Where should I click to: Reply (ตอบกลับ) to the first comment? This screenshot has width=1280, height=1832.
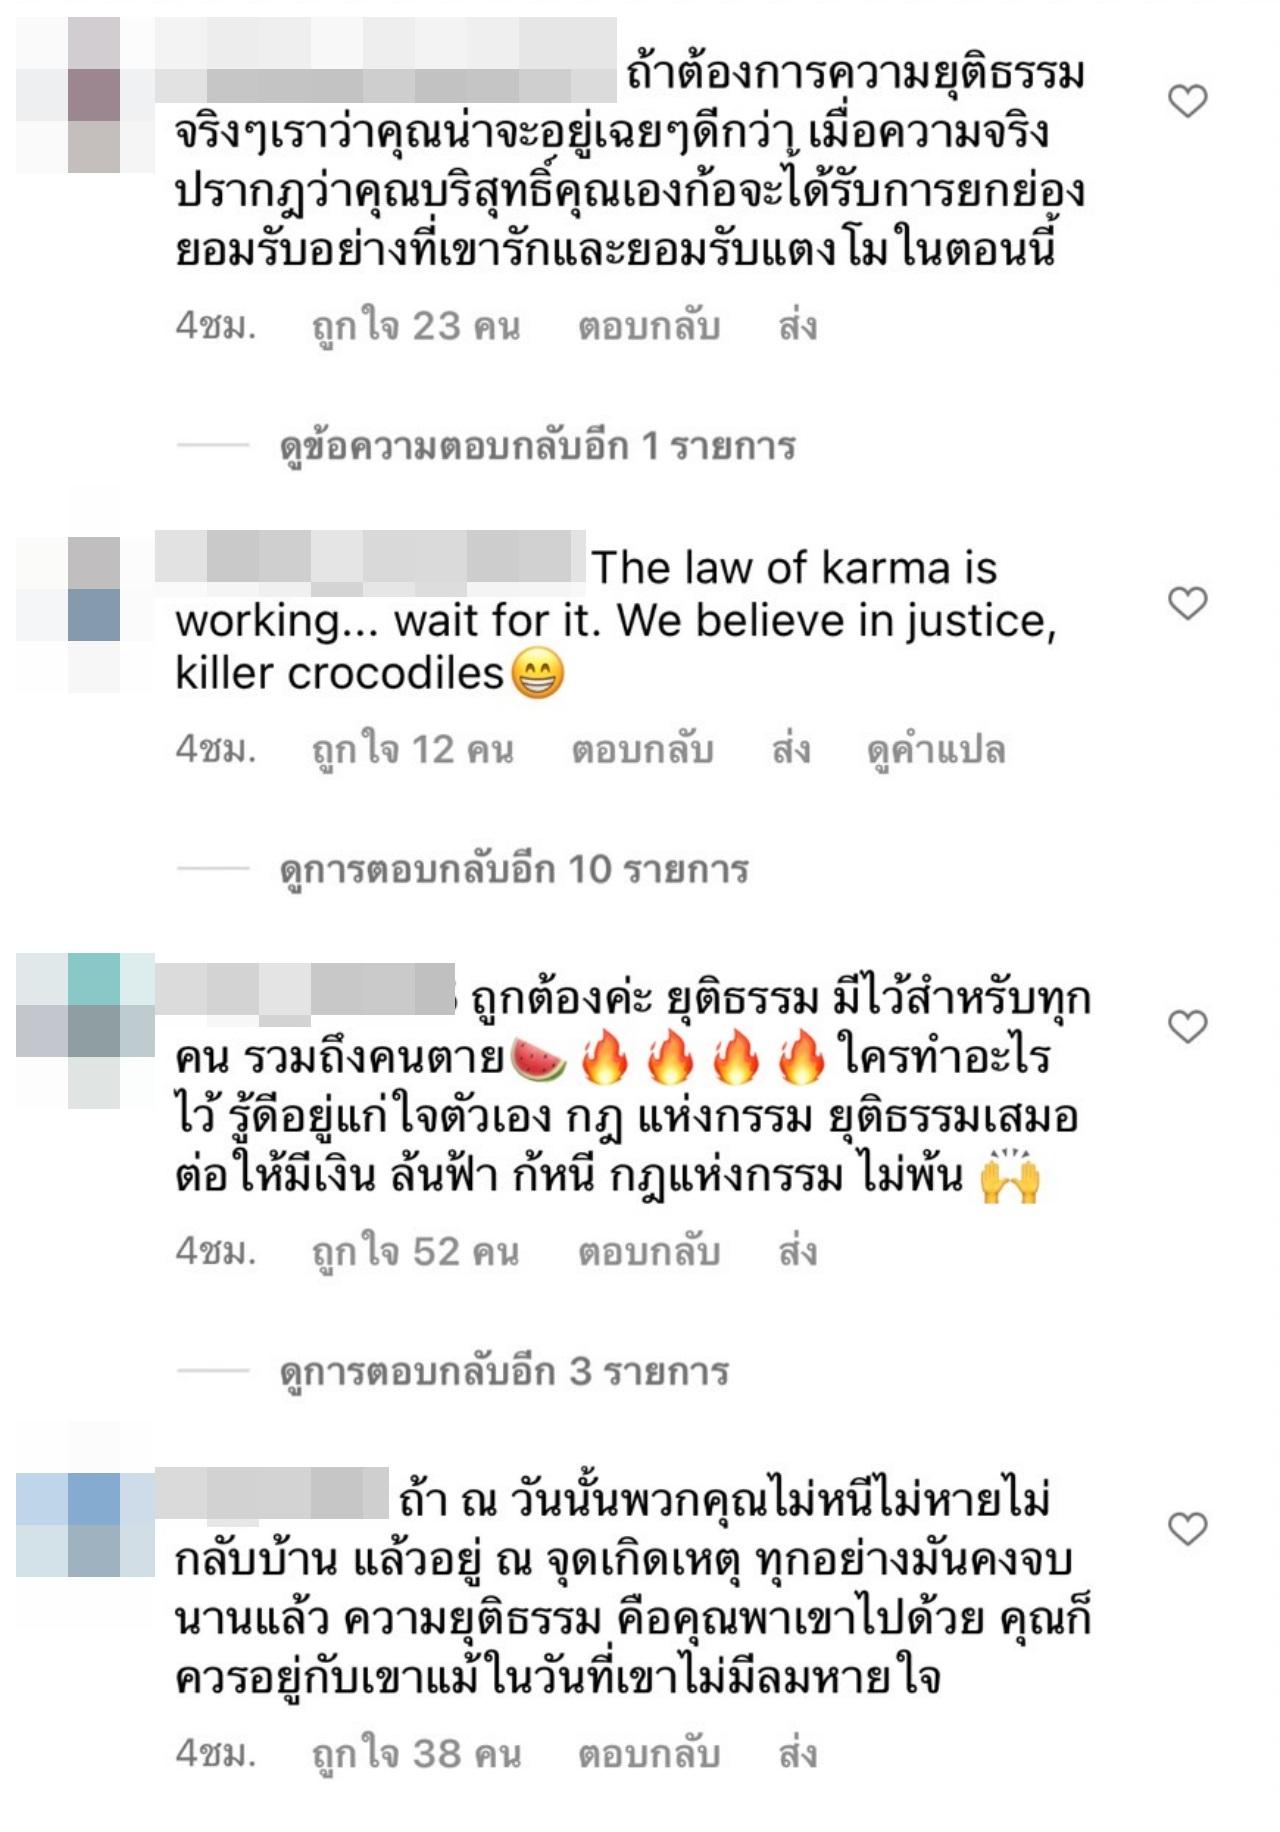click(x=649, y=327)
